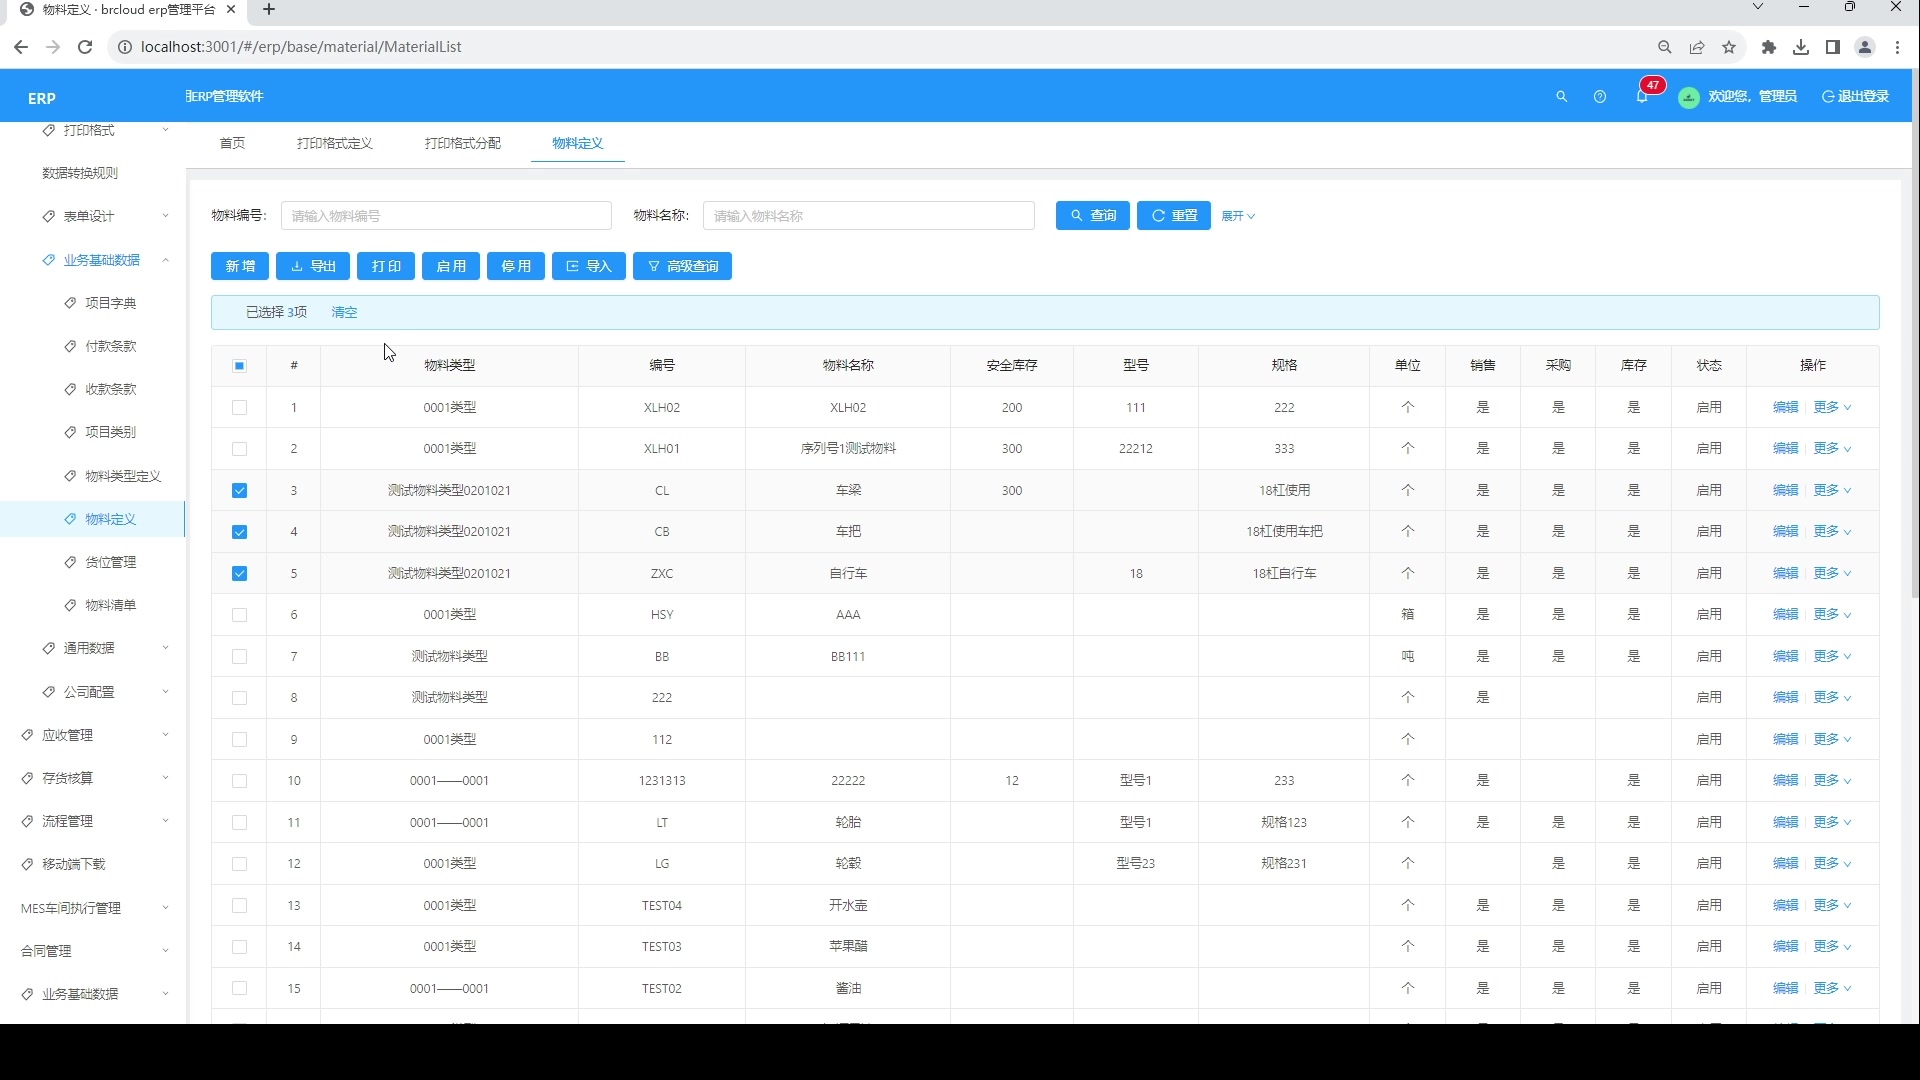
Task: Open a new browser tab
Action: click(268, 10)
